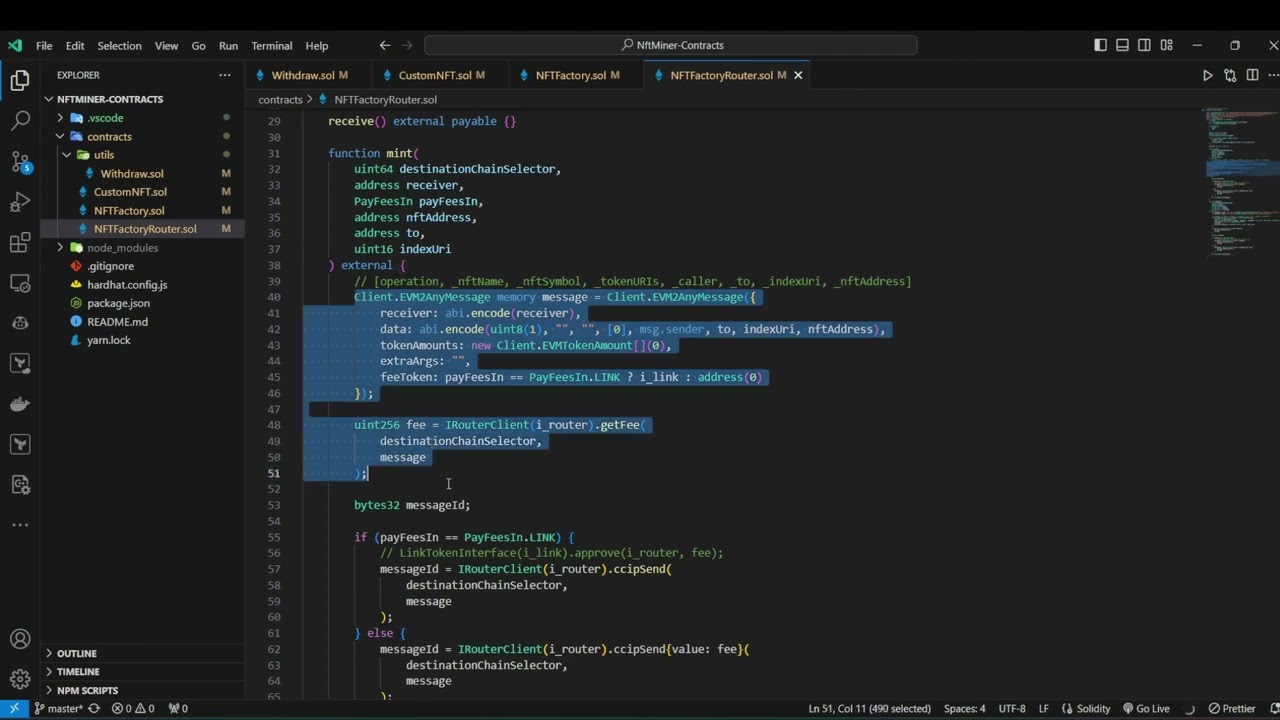Viewport: 1280px width, 720px height.
Task: Open the Manage gear icon
Action: tap(20, 680)
